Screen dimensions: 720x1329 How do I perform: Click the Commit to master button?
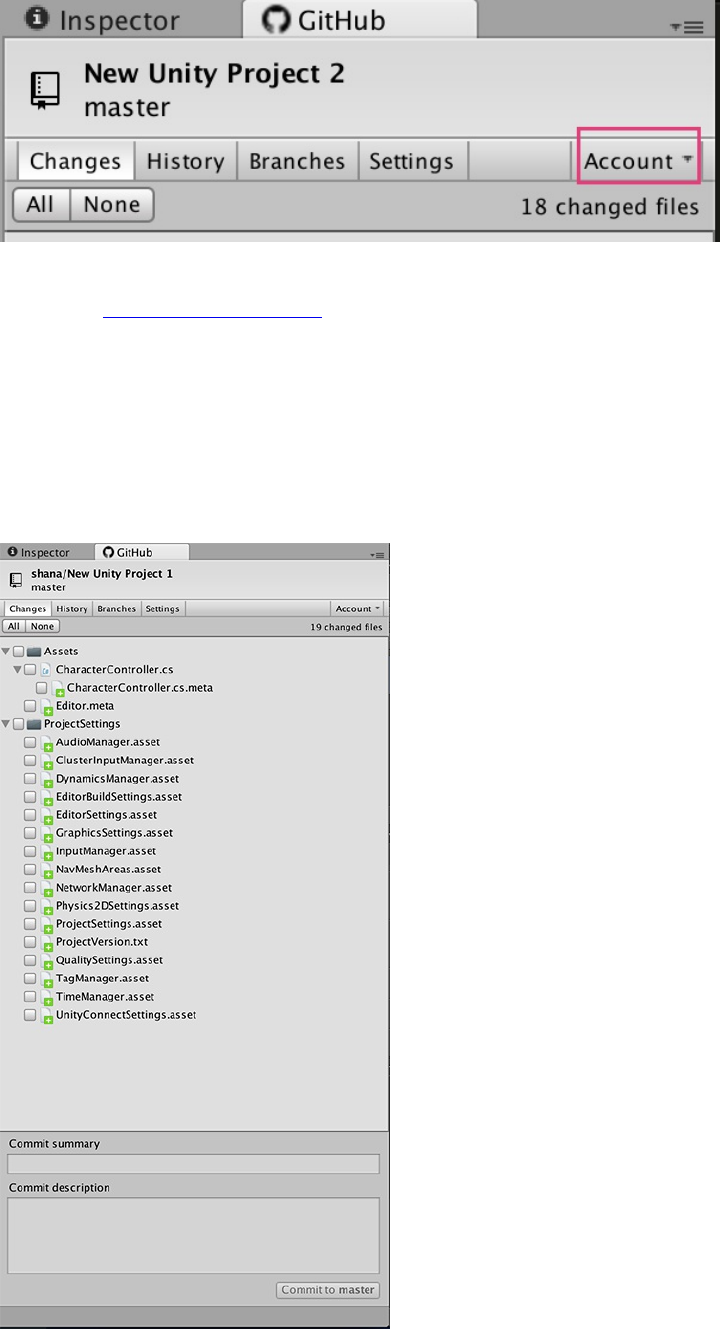[x=328, y=1290]
